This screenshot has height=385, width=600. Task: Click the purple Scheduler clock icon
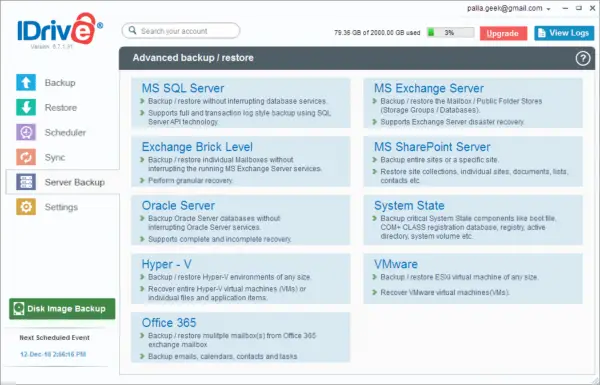pyautogui.click(x=26, y=132)
